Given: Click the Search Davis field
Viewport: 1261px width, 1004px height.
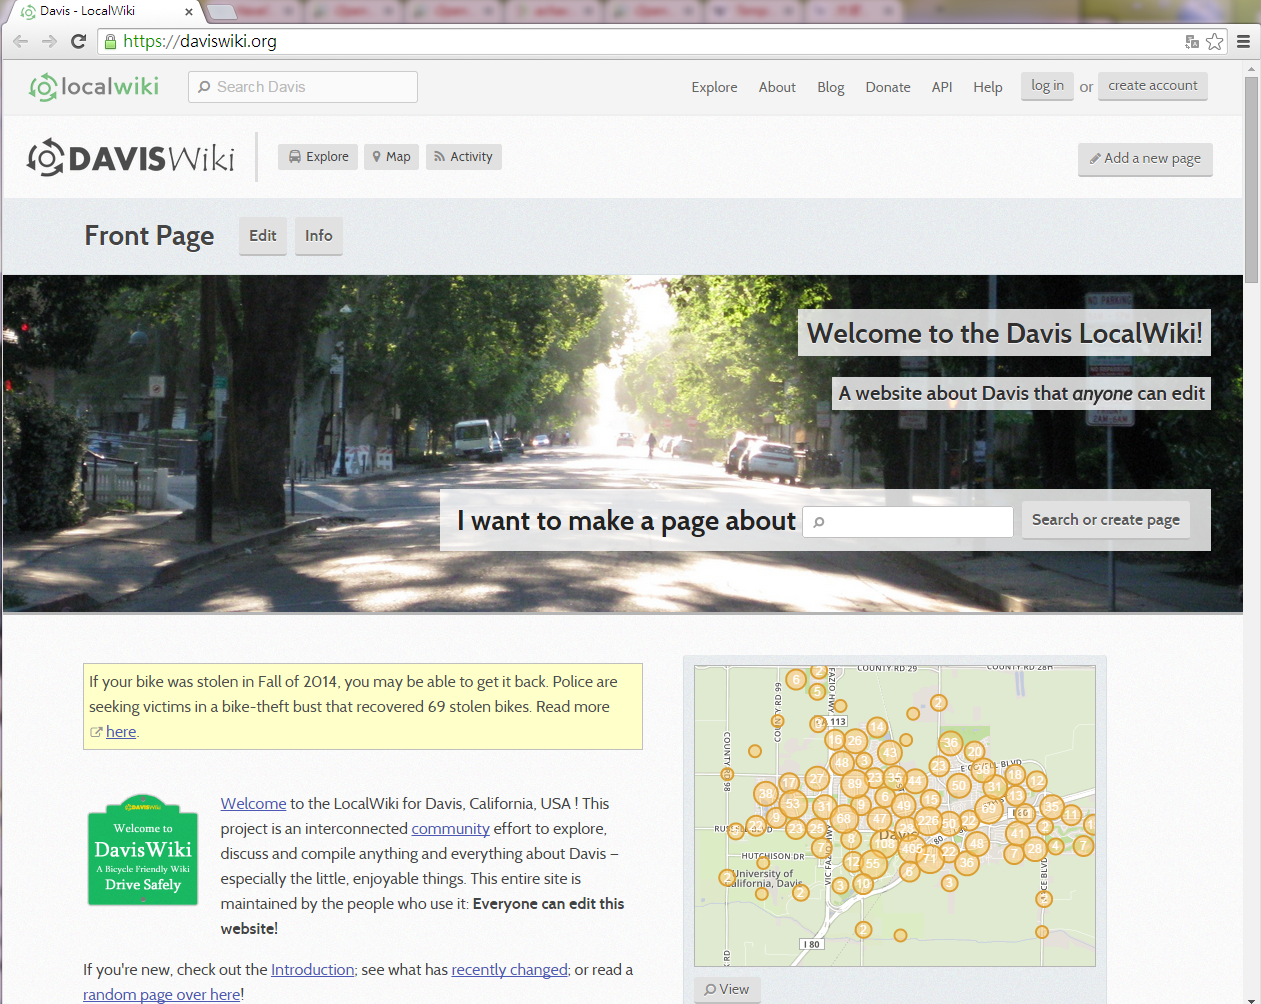Looking at the screenshot, I should pyautogui.click(x=303, y=87).
